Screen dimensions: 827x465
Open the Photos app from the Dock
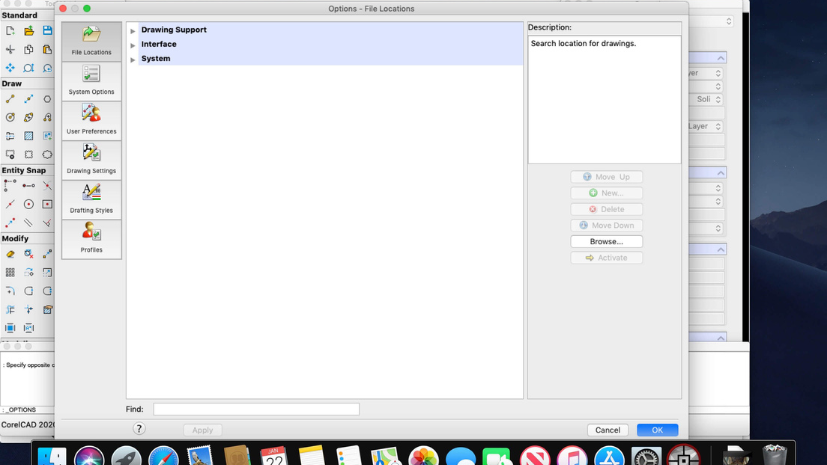point(424,457)
